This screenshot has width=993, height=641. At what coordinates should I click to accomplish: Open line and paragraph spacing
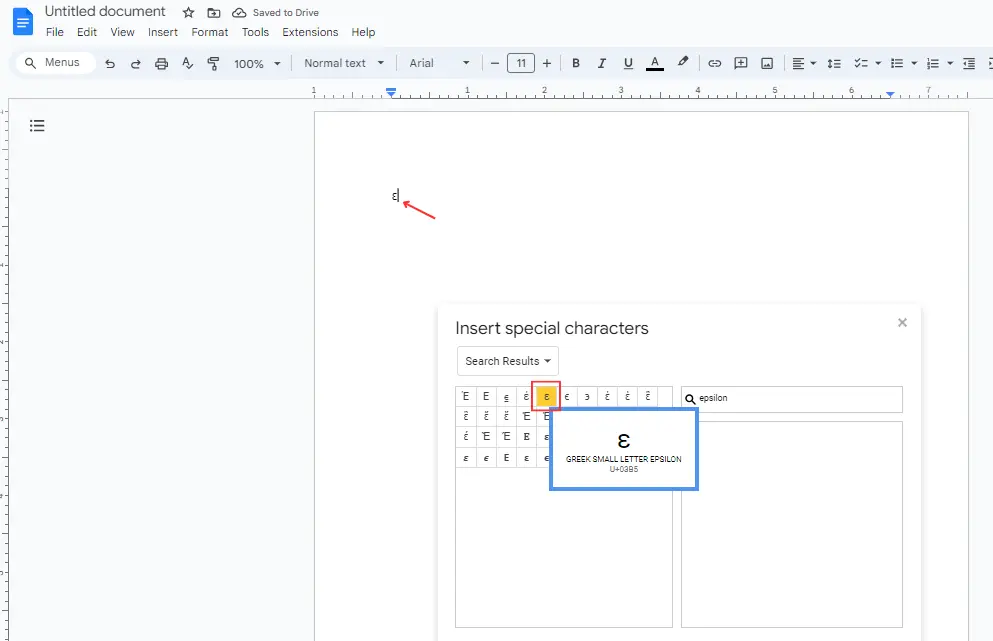pos(834,63)
